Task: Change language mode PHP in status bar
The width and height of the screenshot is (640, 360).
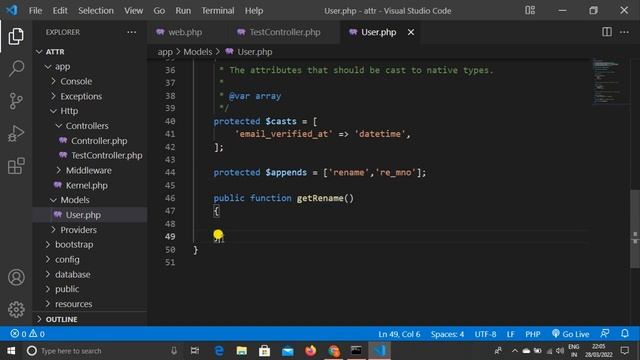Action: (x=533, y=334)
